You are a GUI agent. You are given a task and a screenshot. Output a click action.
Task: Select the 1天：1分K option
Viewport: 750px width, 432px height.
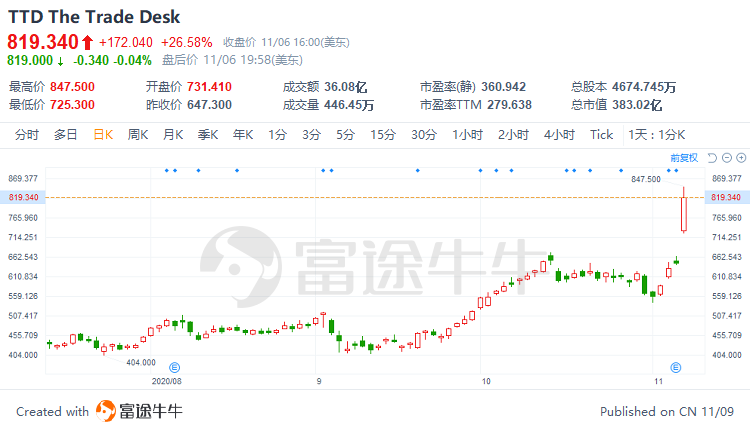[657, 135]
